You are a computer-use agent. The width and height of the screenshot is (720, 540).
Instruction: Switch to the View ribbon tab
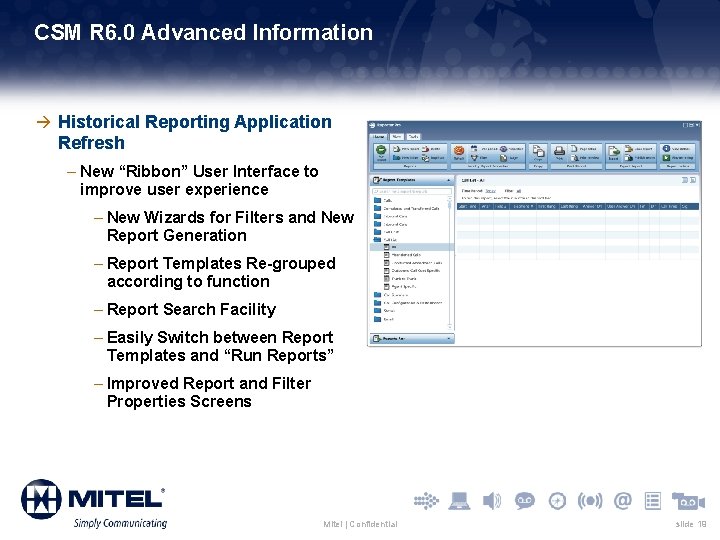pos(397,137)
